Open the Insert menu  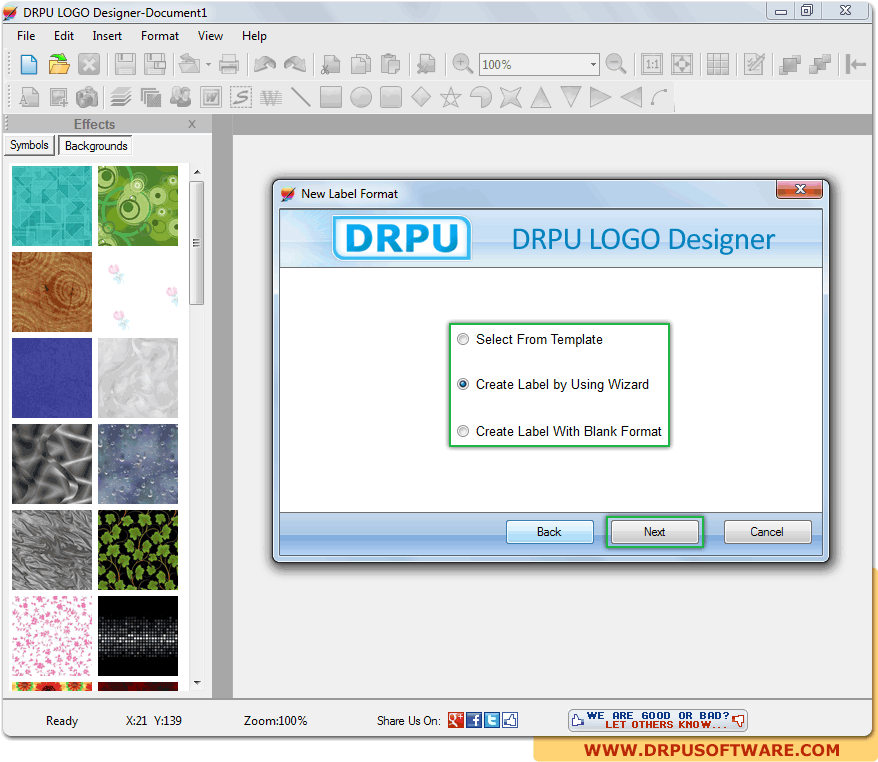click(107, 36)
